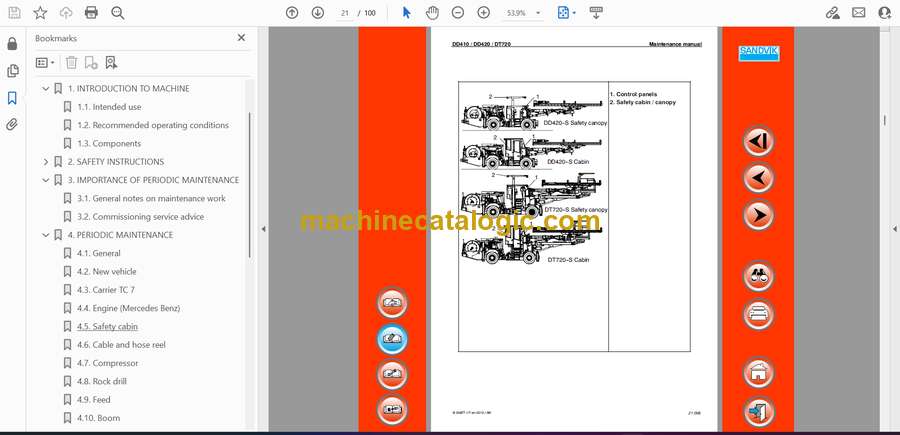Open bookmark 4.2. New vehicle
This screenshot has width=900, height=435.
pos(107,271)
